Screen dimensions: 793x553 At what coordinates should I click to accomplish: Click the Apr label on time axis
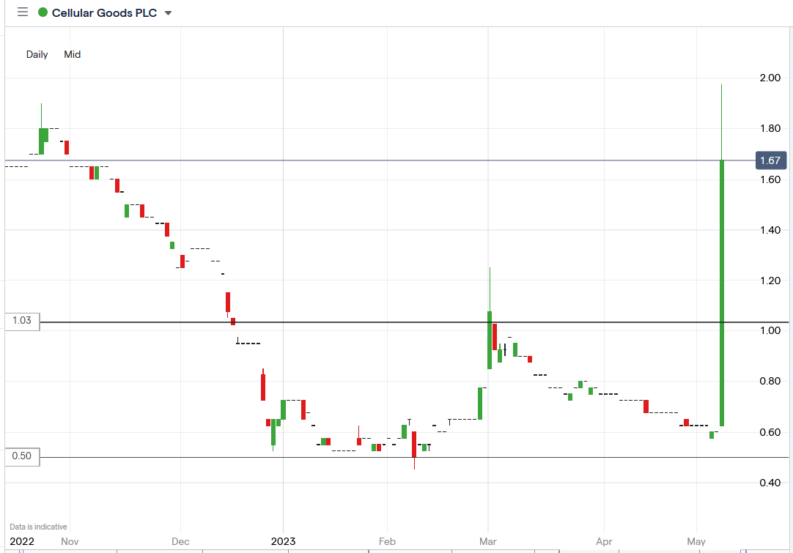coord(604,541)
